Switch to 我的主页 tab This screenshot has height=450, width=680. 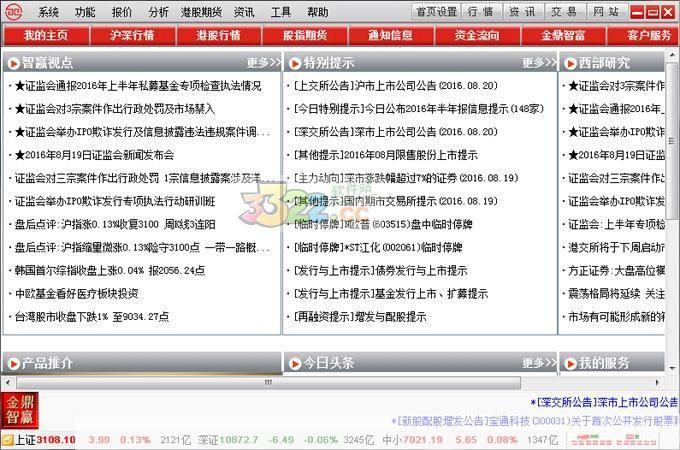click(46, 35)
